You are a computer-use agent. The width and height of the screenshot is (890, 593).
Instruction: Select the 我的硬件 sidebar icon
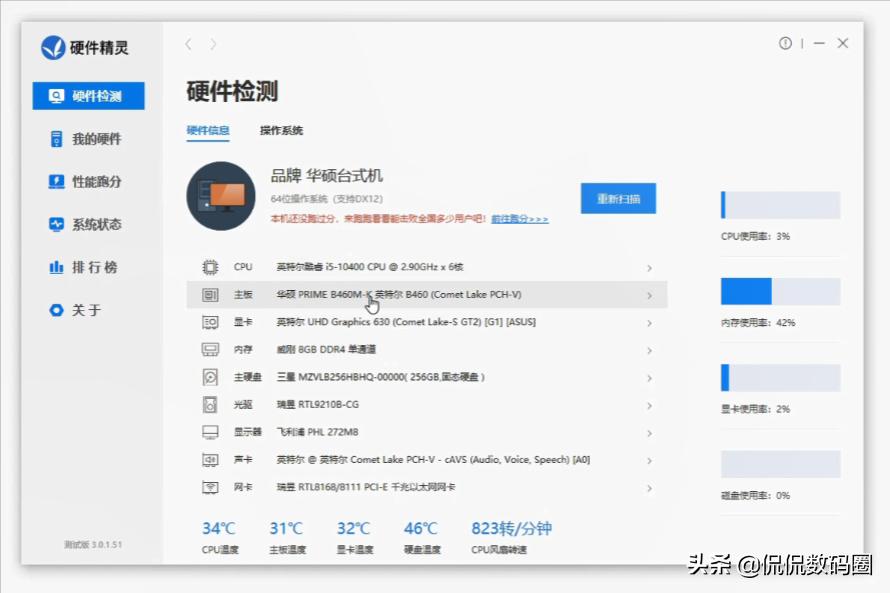tap(57, 138)
